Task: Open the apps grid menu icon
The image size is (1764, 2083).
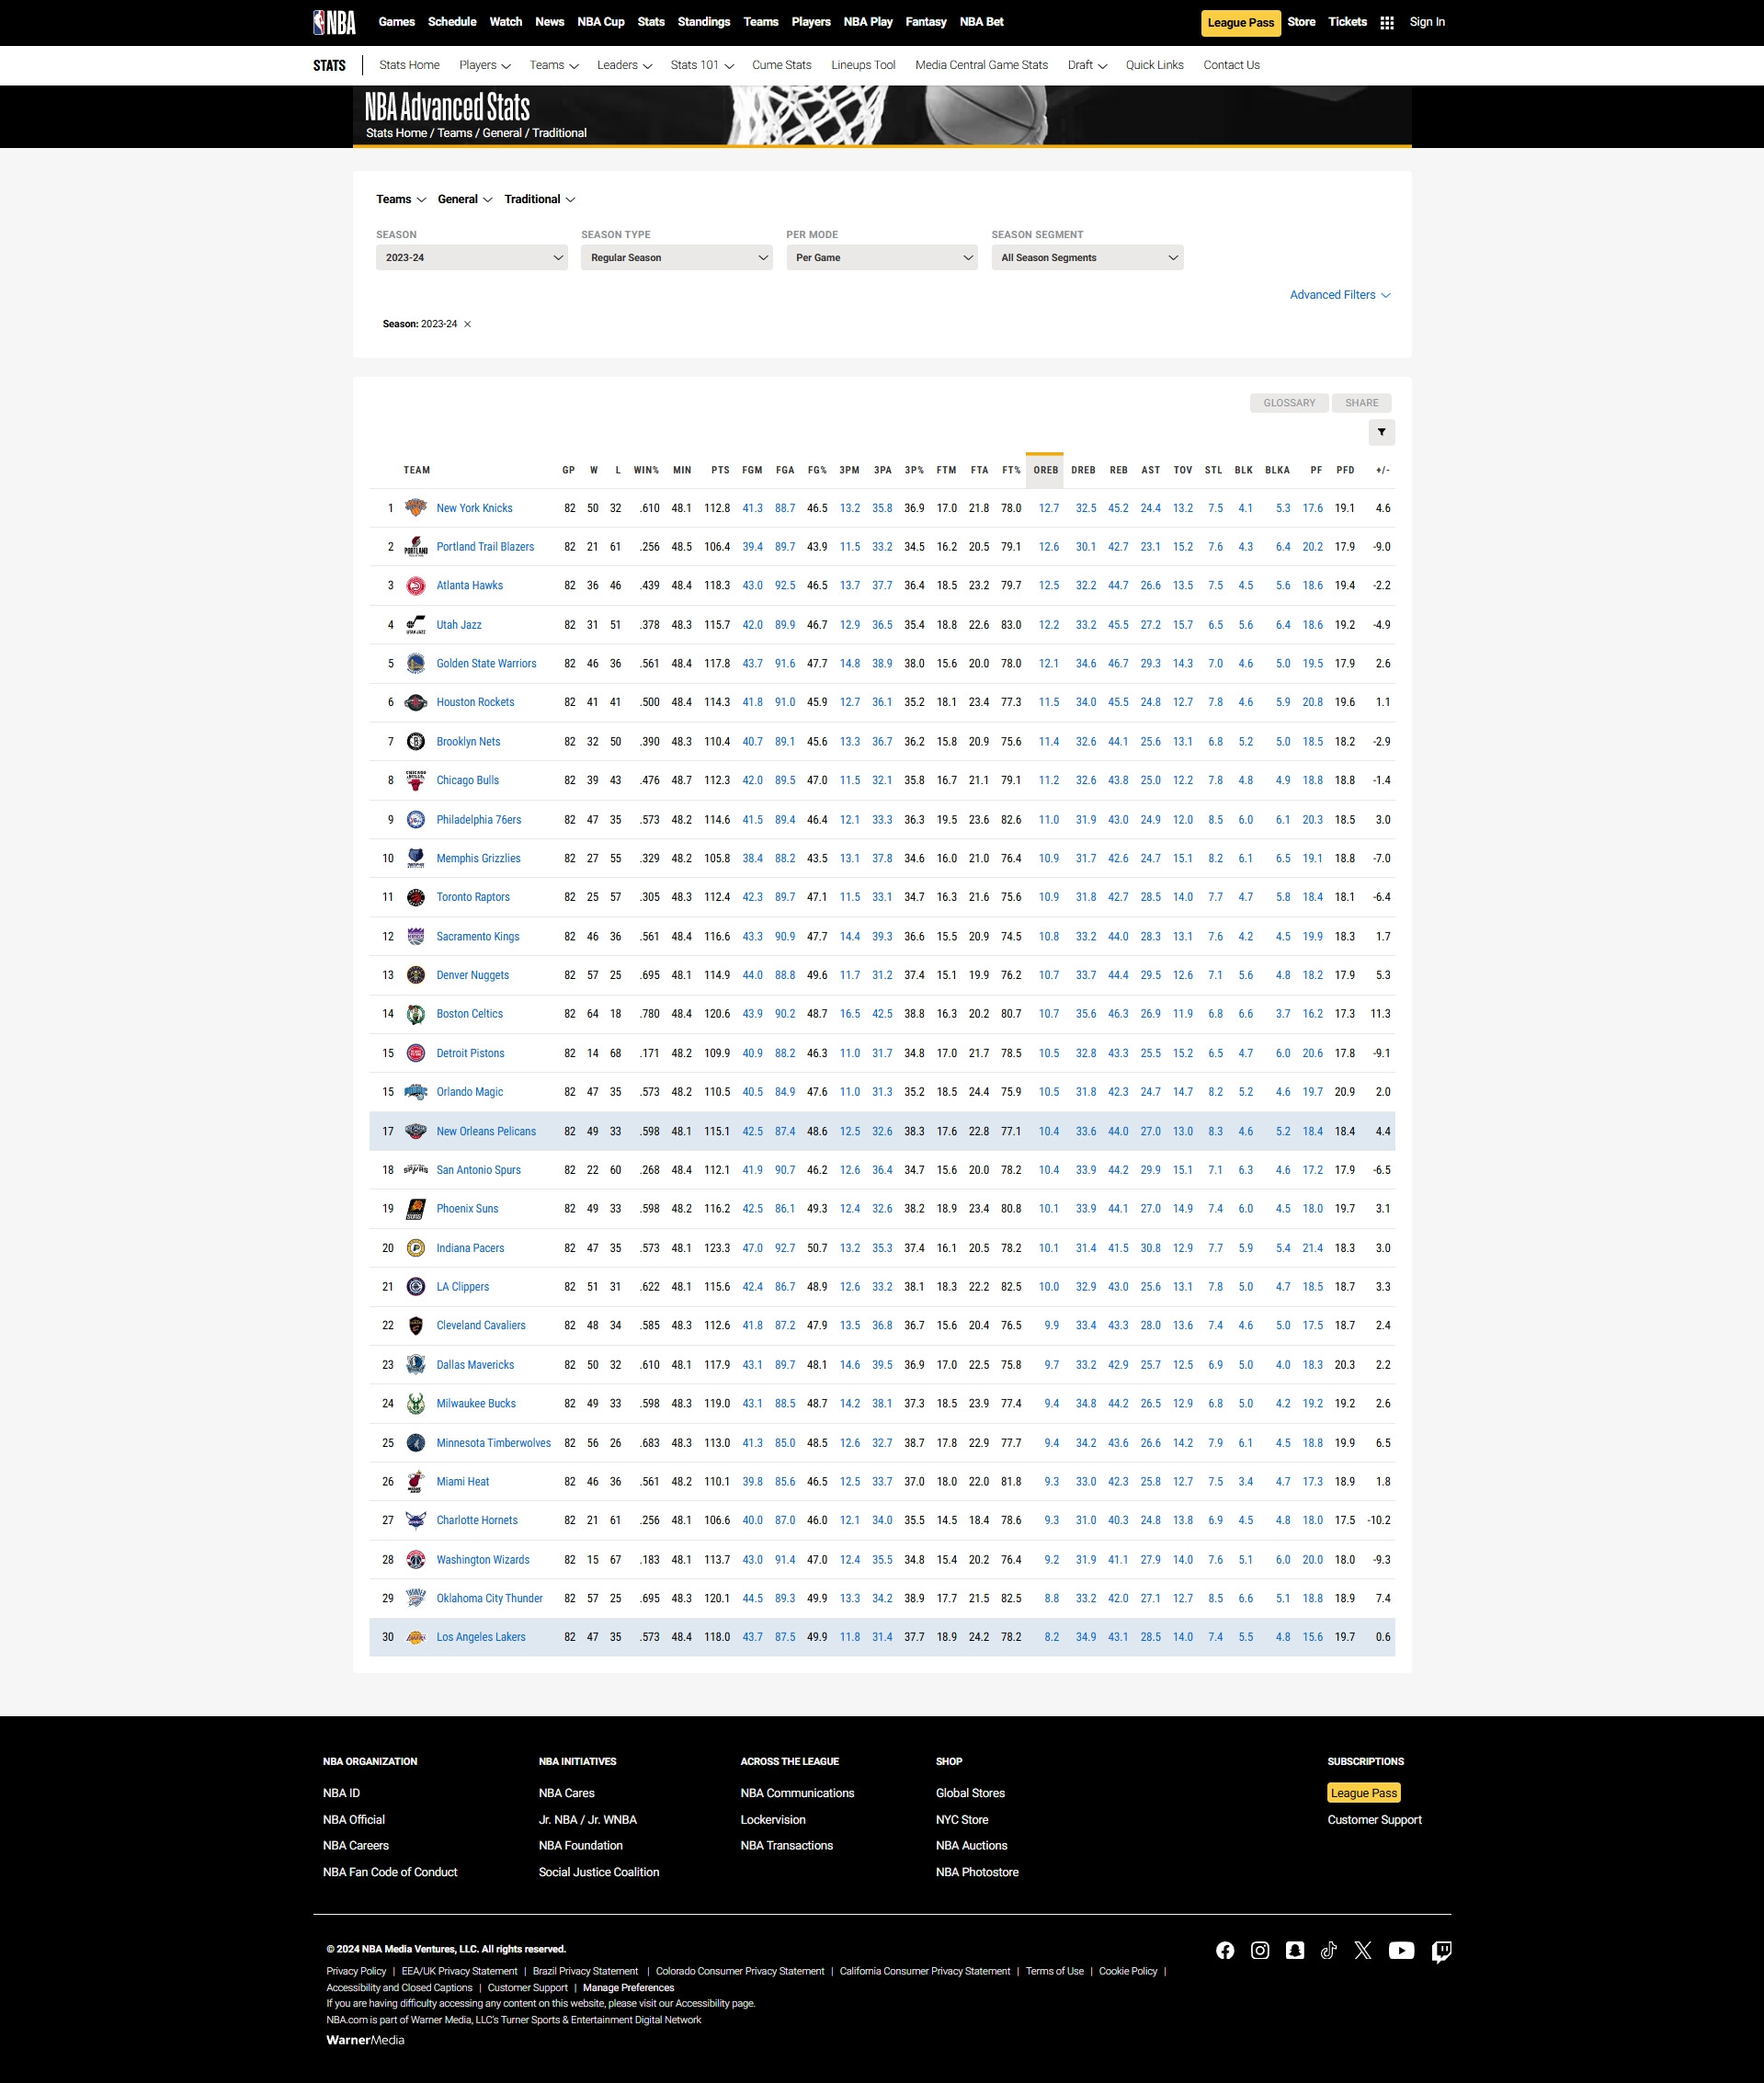Action: (1387, 23)
